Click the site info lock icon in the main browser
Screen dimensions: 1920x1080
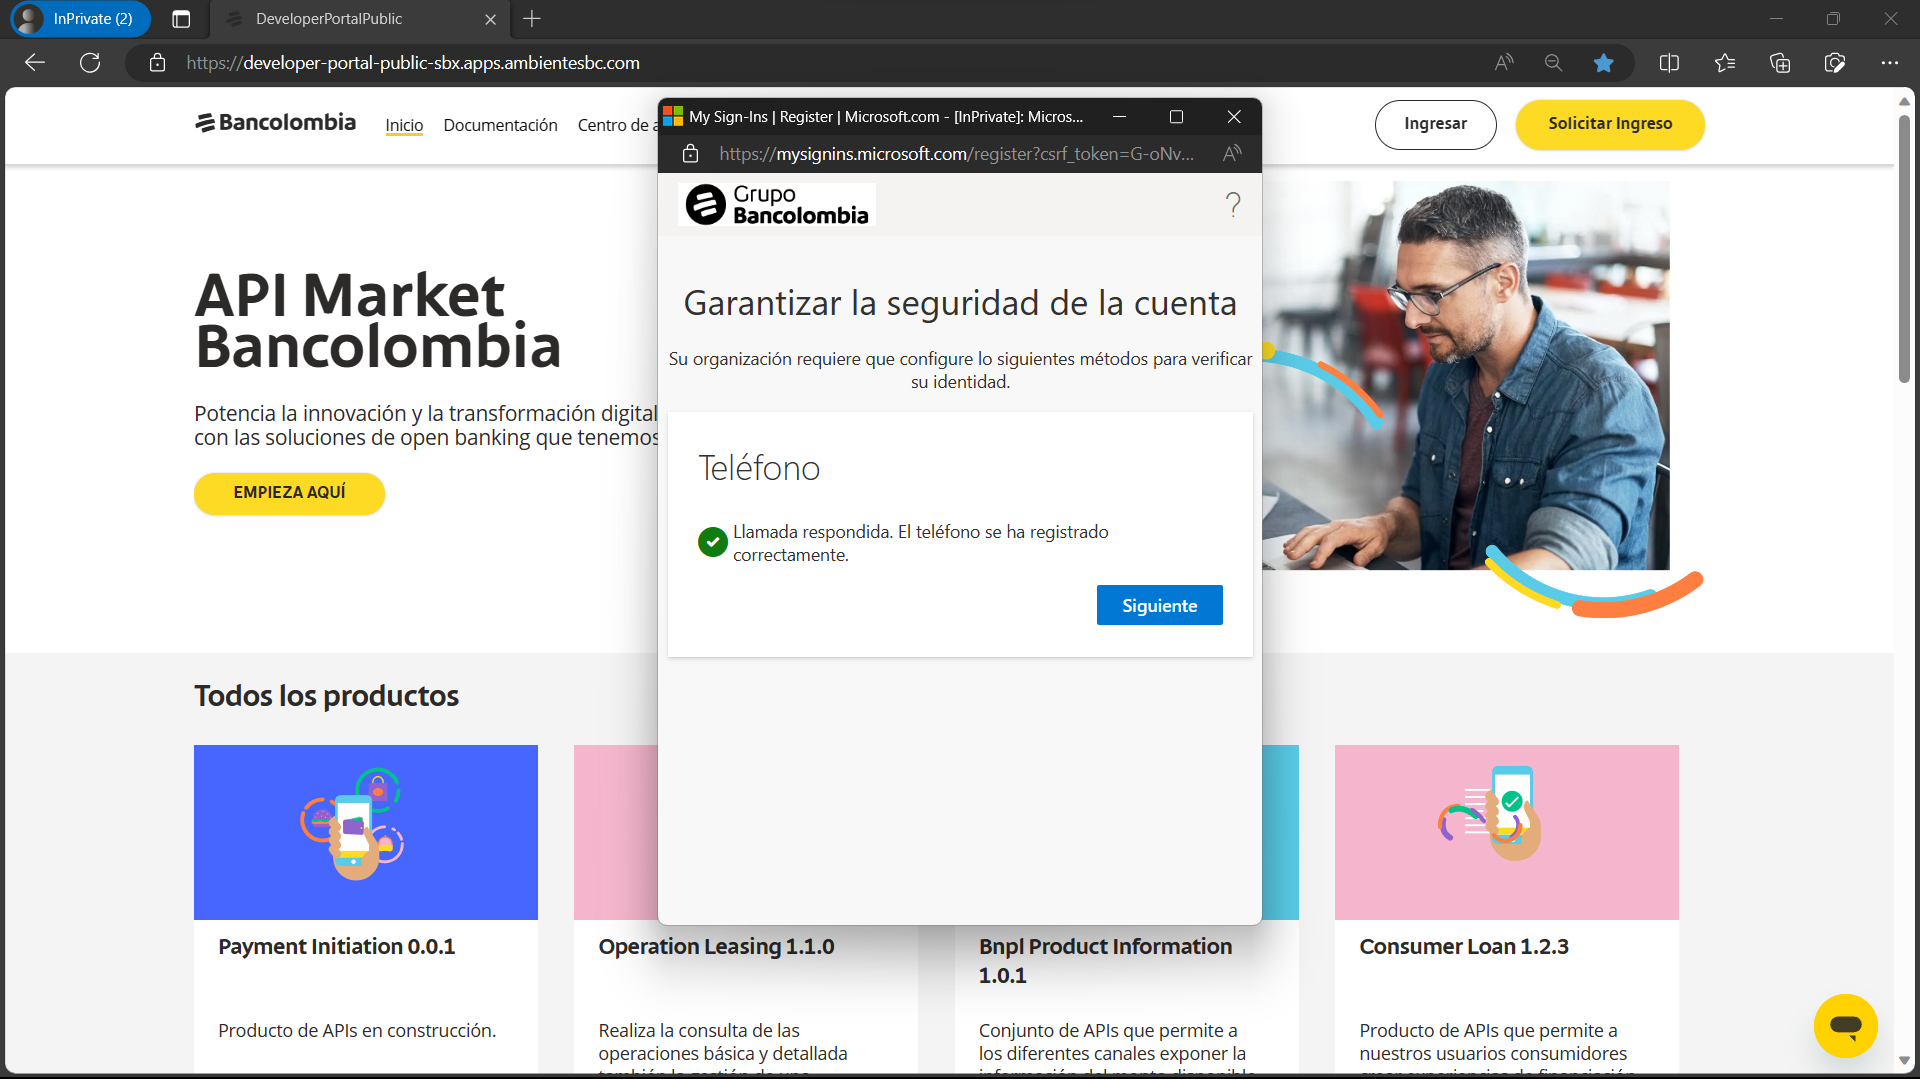[x=157, y=63]
